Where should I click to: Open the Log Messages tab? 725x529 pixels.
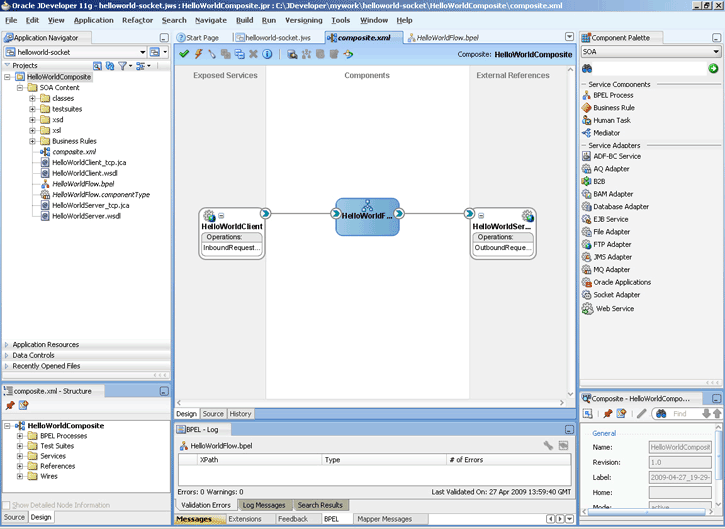(264, 505)
